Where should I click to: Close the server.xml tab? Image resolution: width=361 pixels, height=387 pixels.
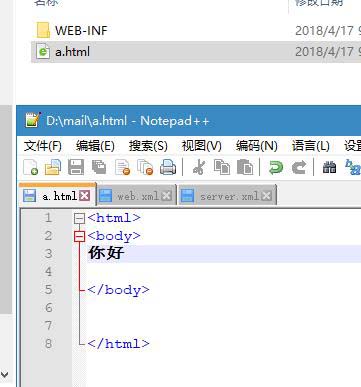266,196
